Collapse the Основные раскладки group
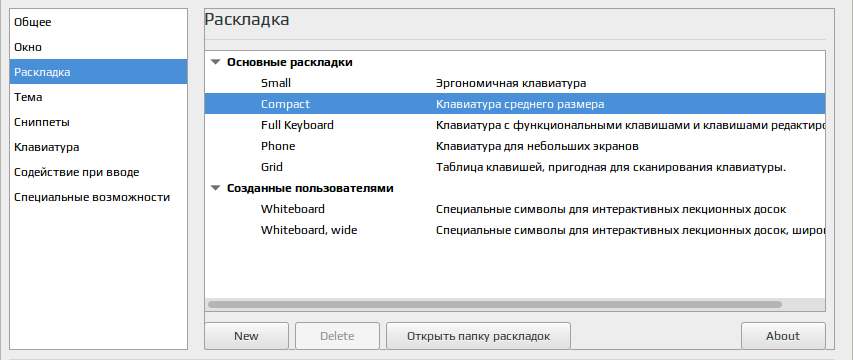 pyautogui.click(x=216, y=63)
